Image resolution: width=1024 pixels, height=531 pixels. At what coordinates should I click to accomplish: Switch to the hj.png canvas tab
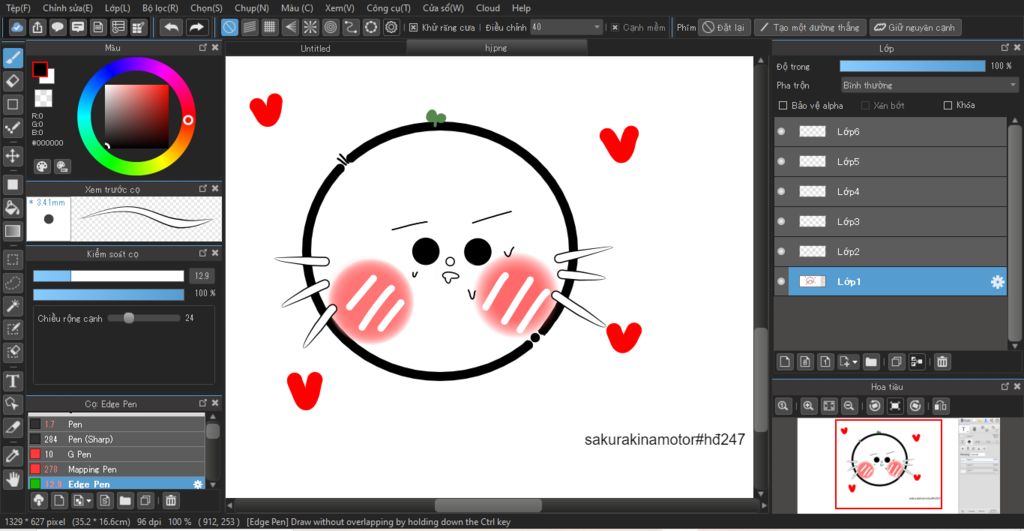click(x=496, y=48)
